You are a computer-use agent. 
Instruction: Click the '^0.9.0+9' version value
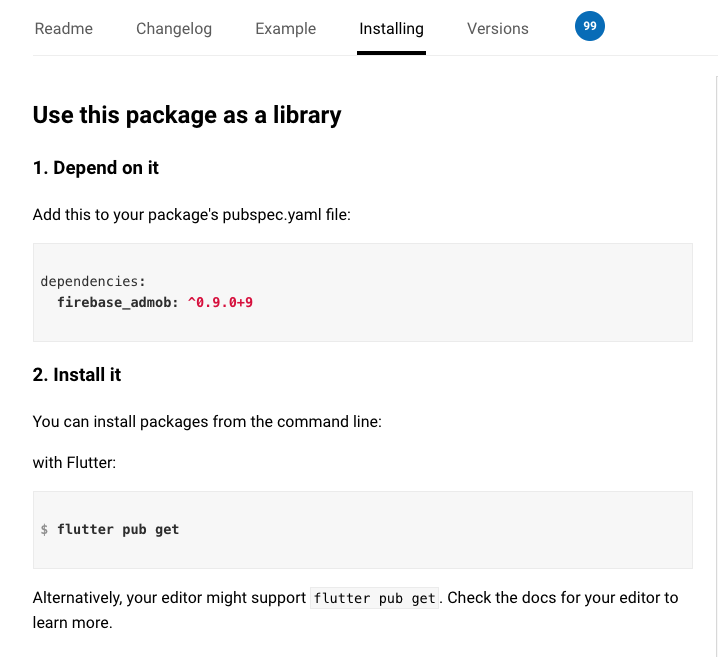tap(220, 302)
